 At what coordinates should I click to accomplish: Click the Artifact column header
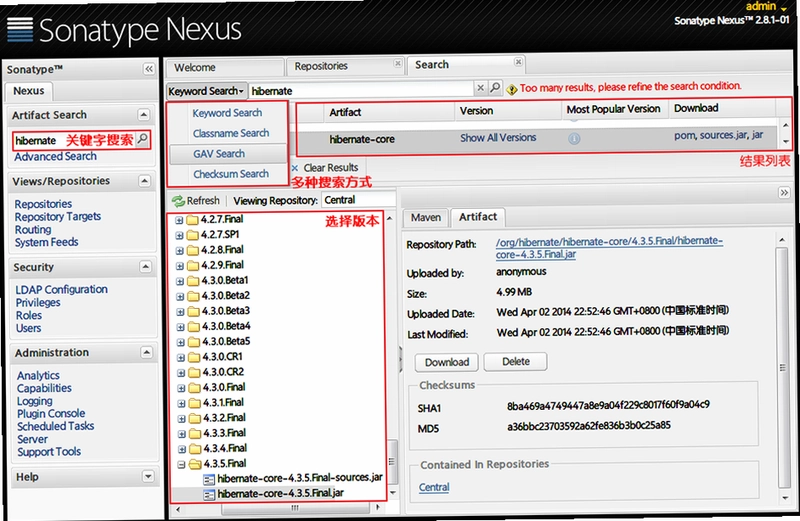pos(389,112)
